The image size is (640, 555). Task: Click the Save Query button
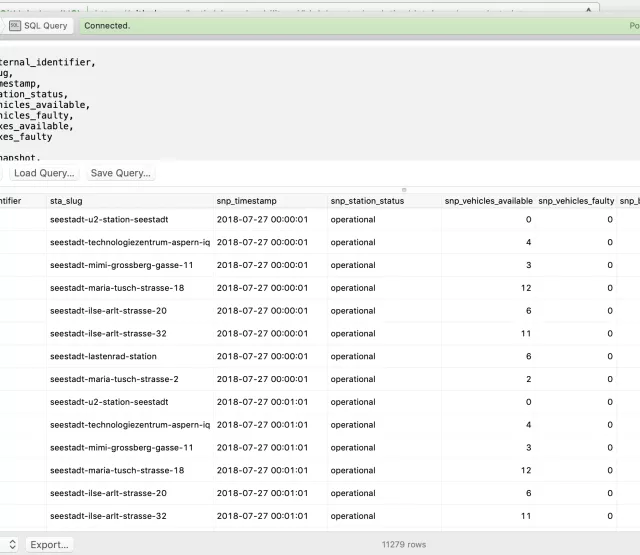pyautogui.click(x=120, y=173)
